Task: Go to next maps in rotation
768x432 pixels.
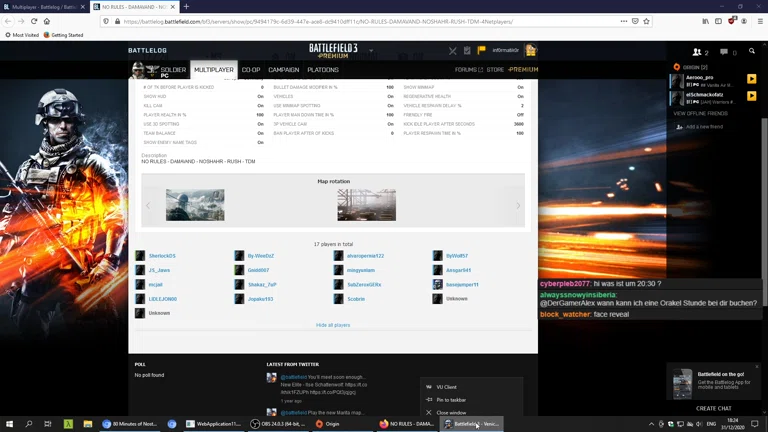Action: point(518,206)
